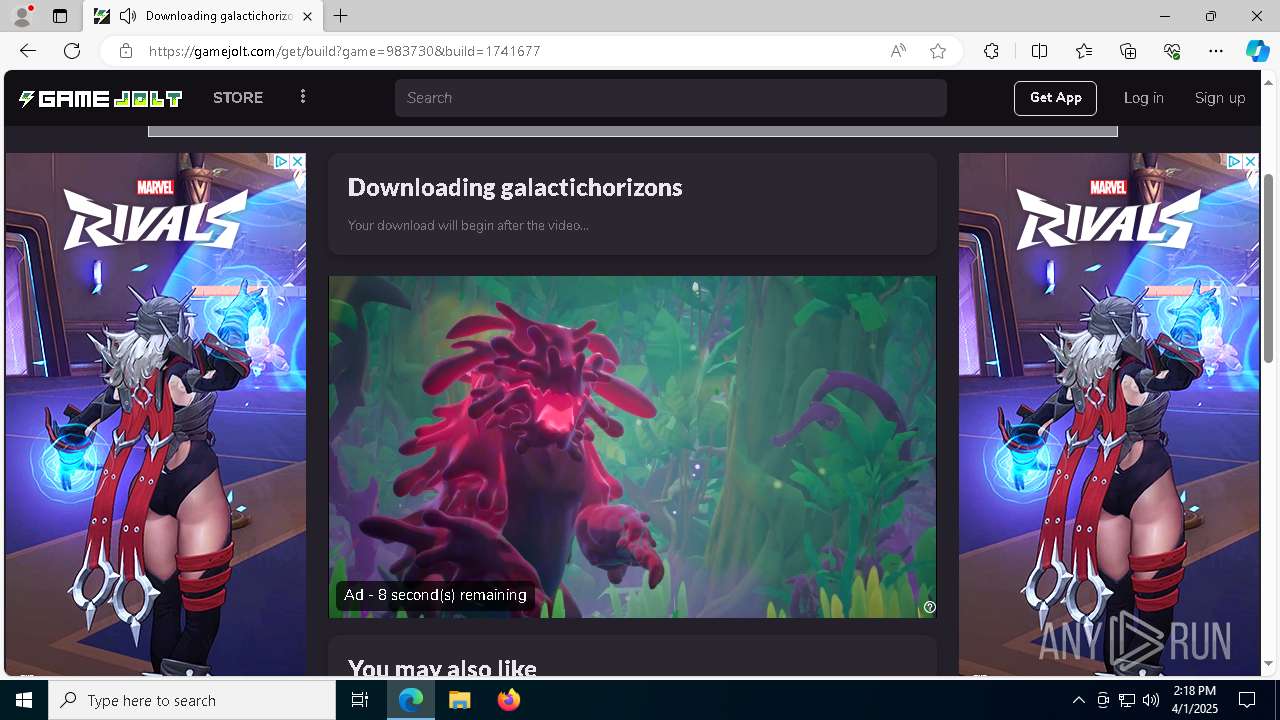Viewport: 1280px width, 720px height.
Task: Click the Game Jolt Search field
Action: (x=670, y=98)
